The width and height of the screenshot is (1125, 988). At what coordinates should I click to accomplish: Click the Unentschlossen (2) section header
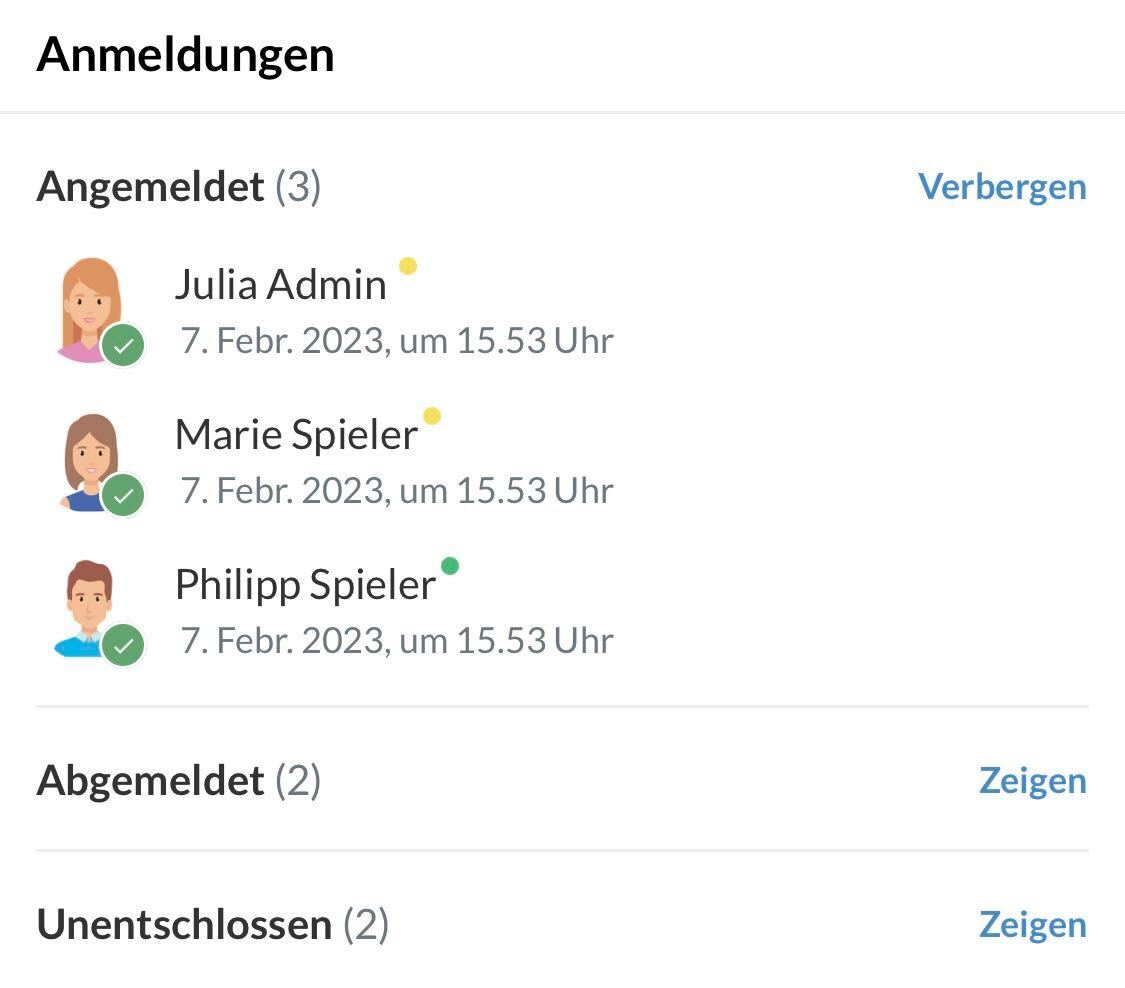(x=212, y=924)
